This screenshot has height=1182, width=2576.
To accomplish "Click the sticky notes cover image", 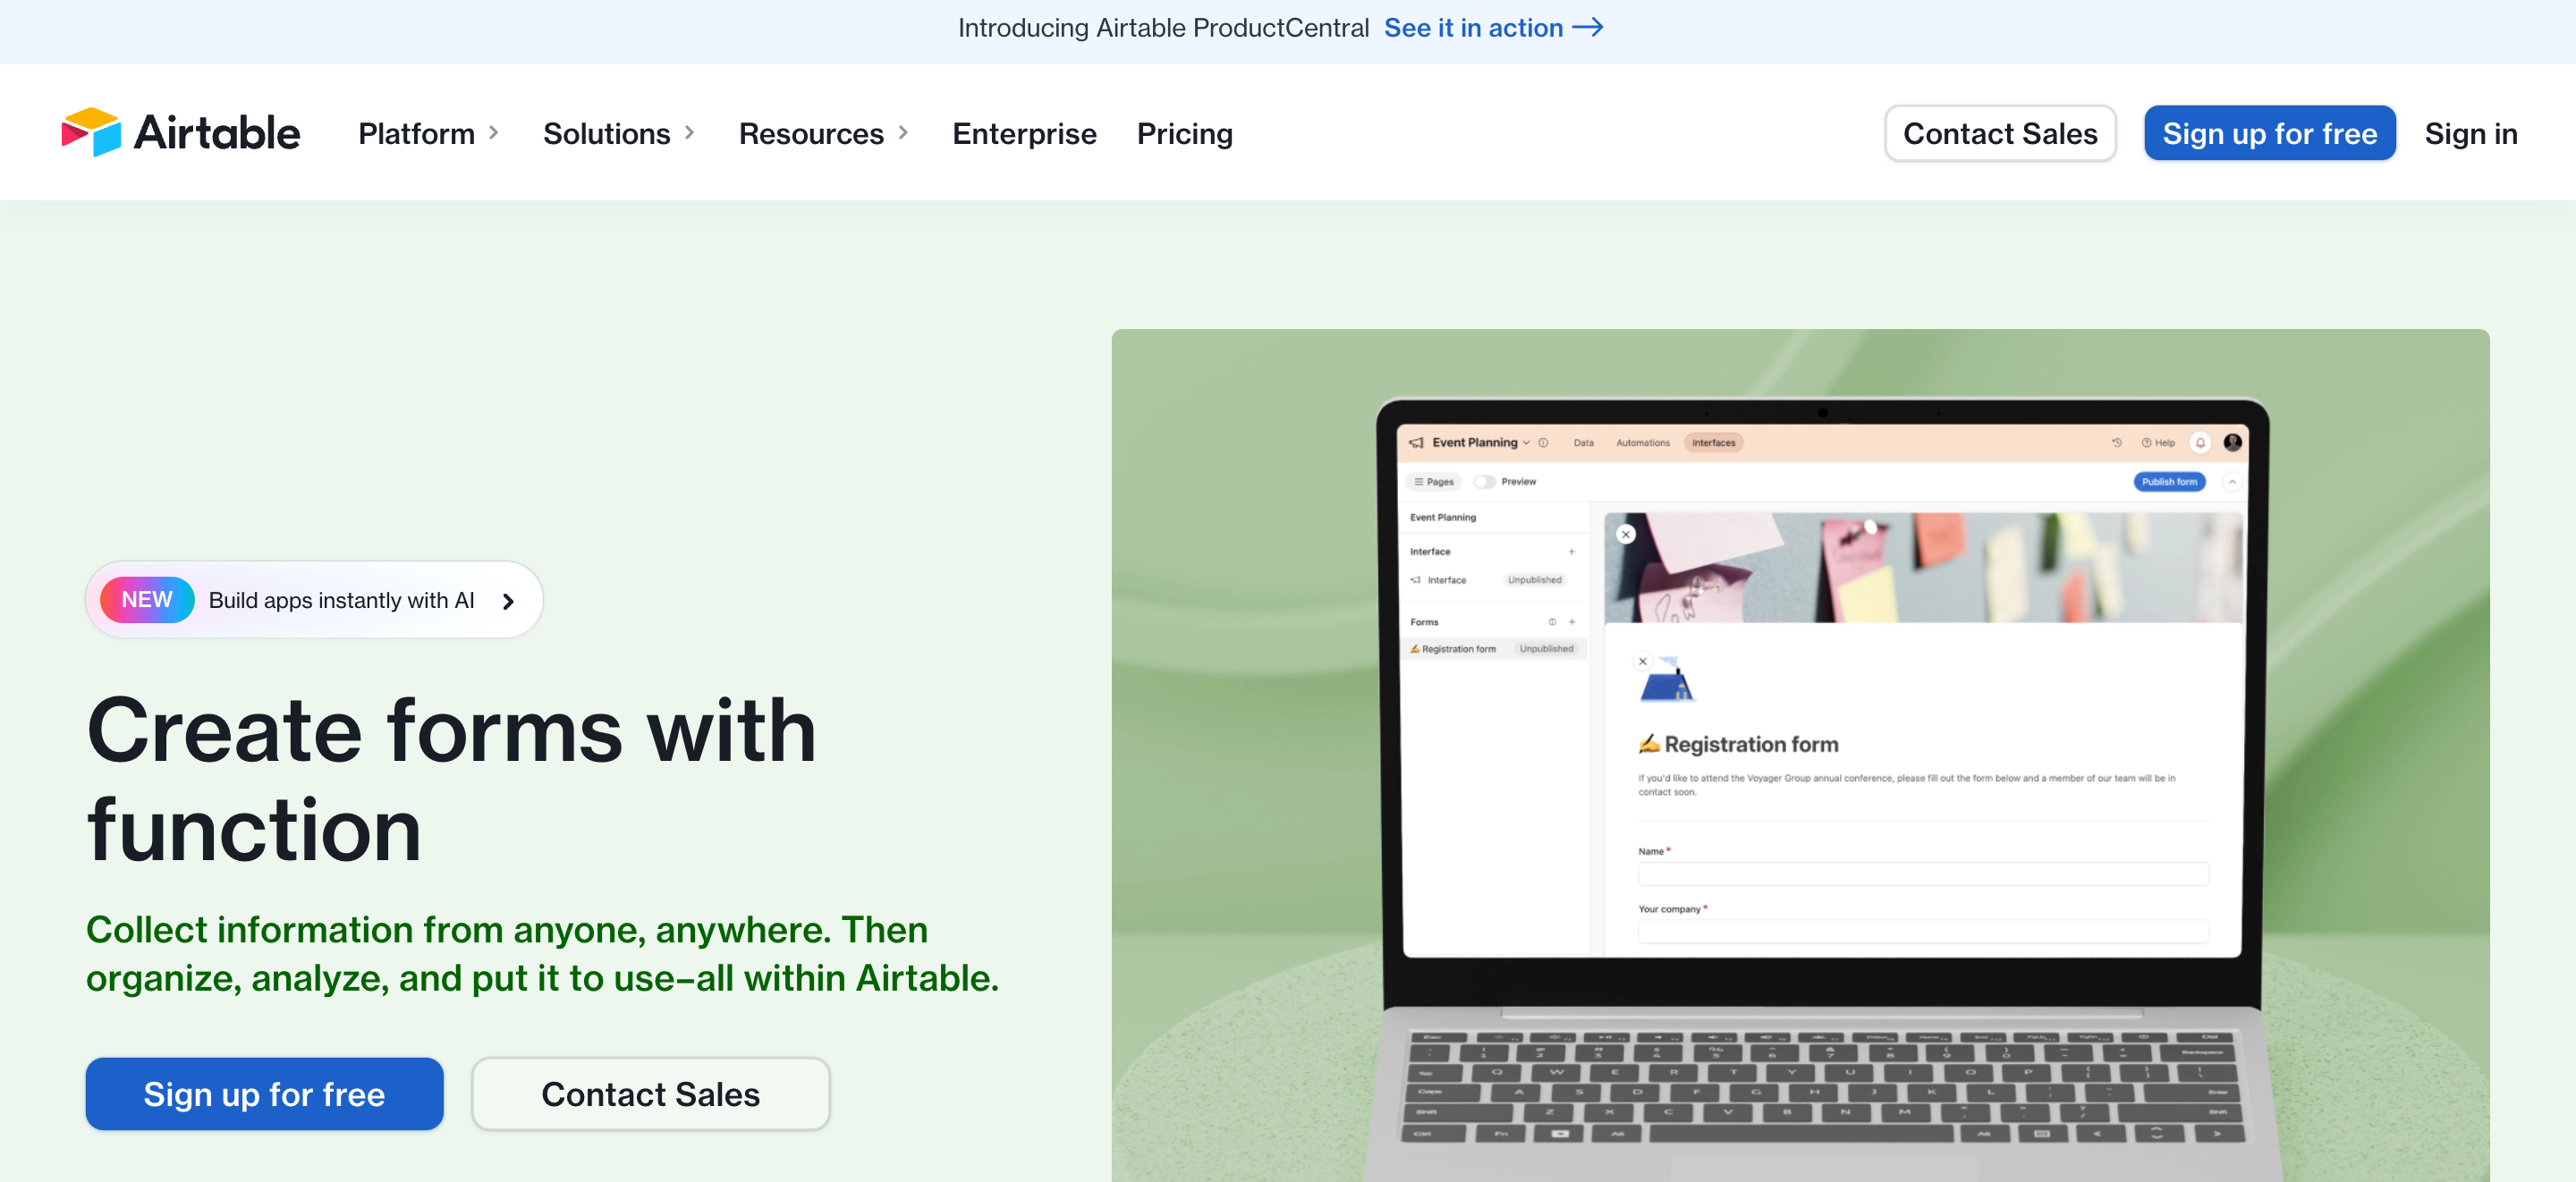I will coord(1923,568).
